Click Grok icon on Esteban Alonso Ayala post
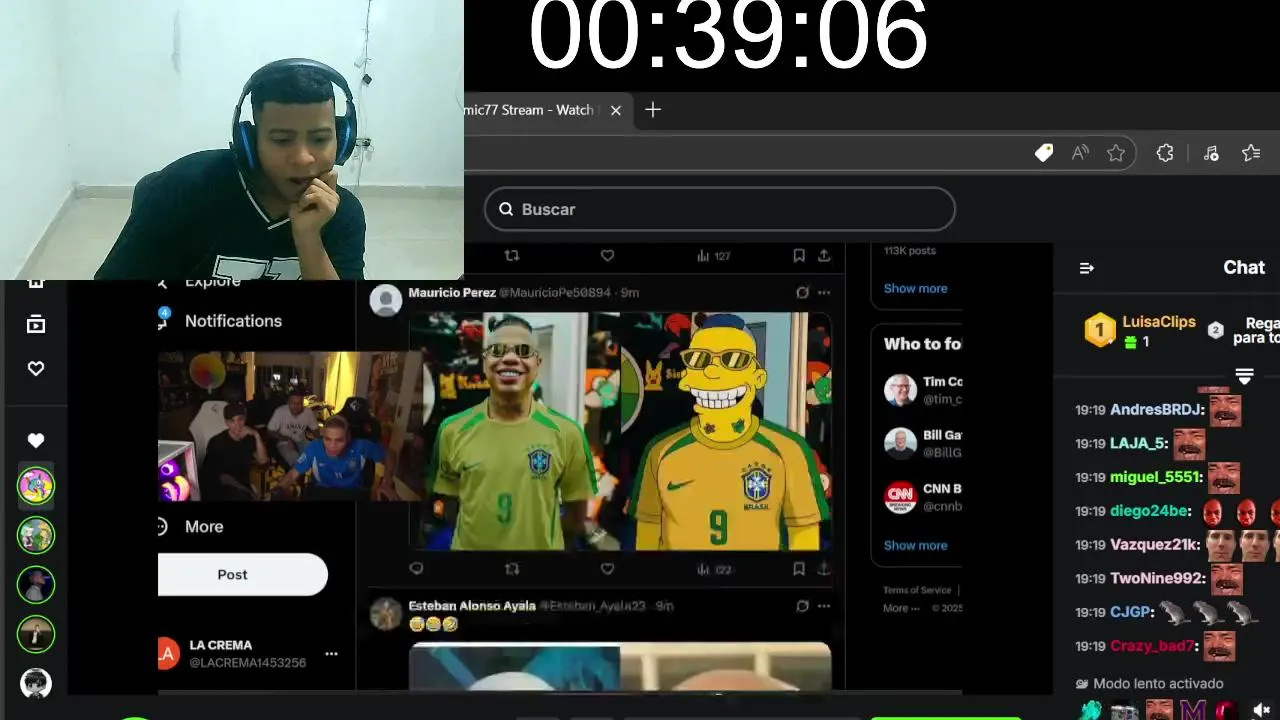The image size is (1280, 720). click(x=802, y=606)
